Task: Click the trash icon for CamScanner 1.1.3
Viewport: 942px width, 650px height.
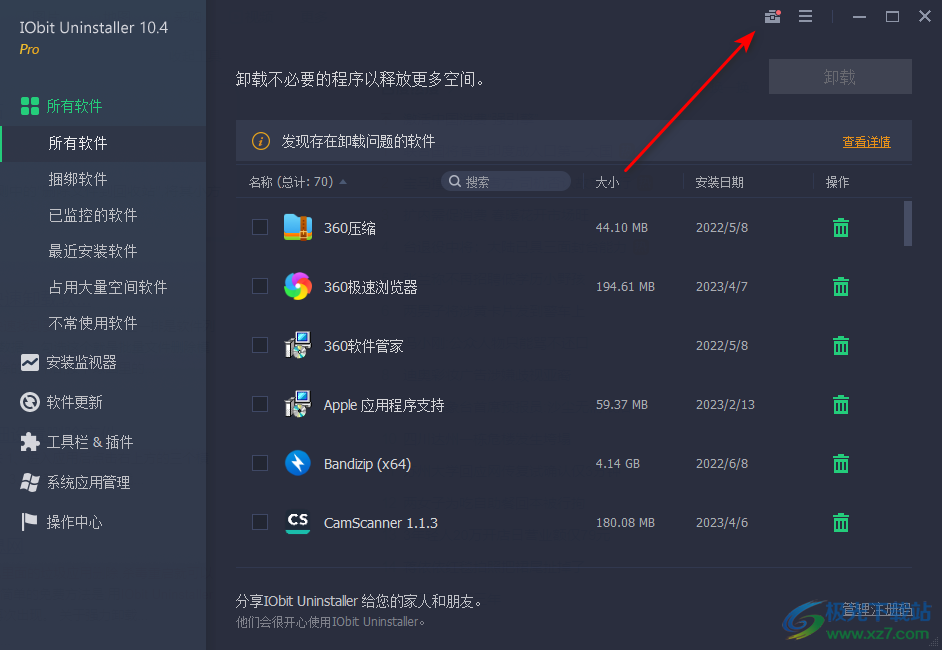Action: tap(840, 522)
